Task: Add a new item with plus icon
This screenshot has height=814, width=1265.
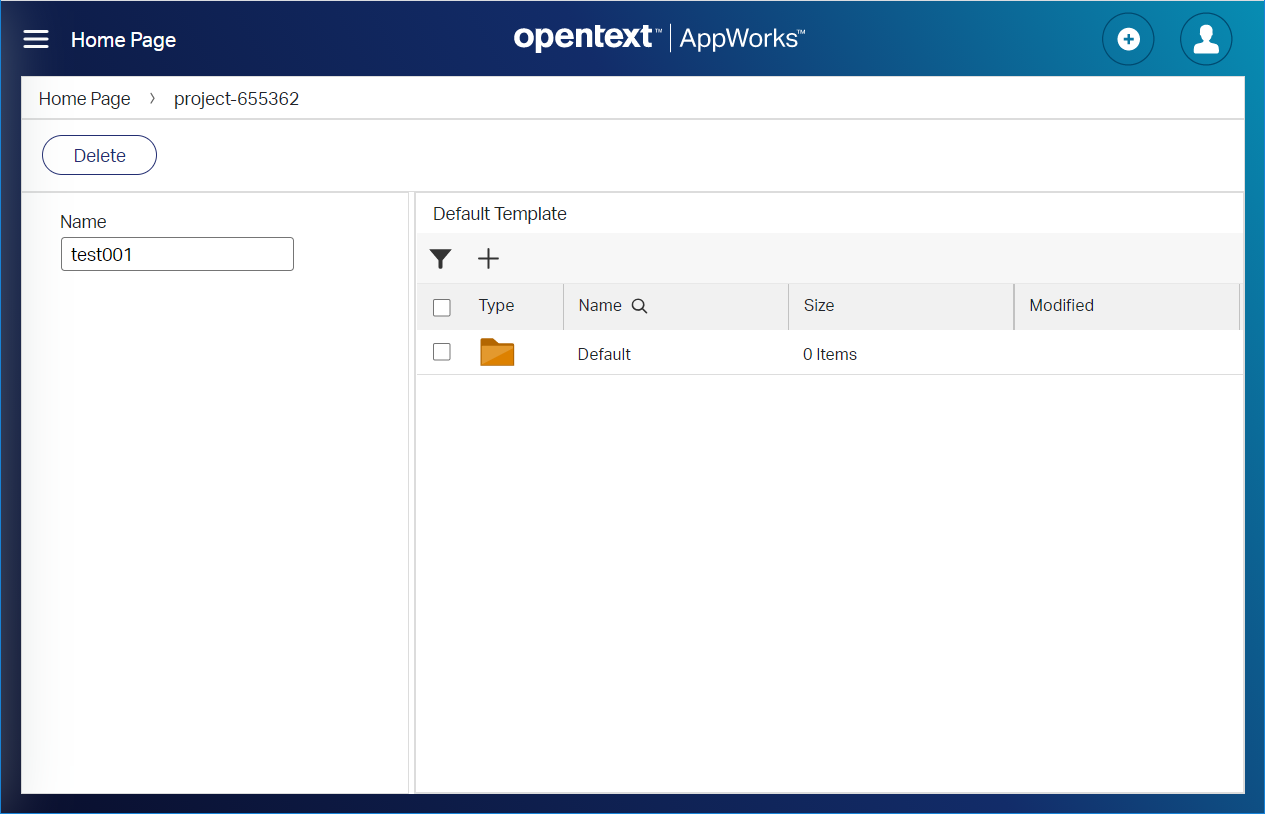Action: click(488, 259)
